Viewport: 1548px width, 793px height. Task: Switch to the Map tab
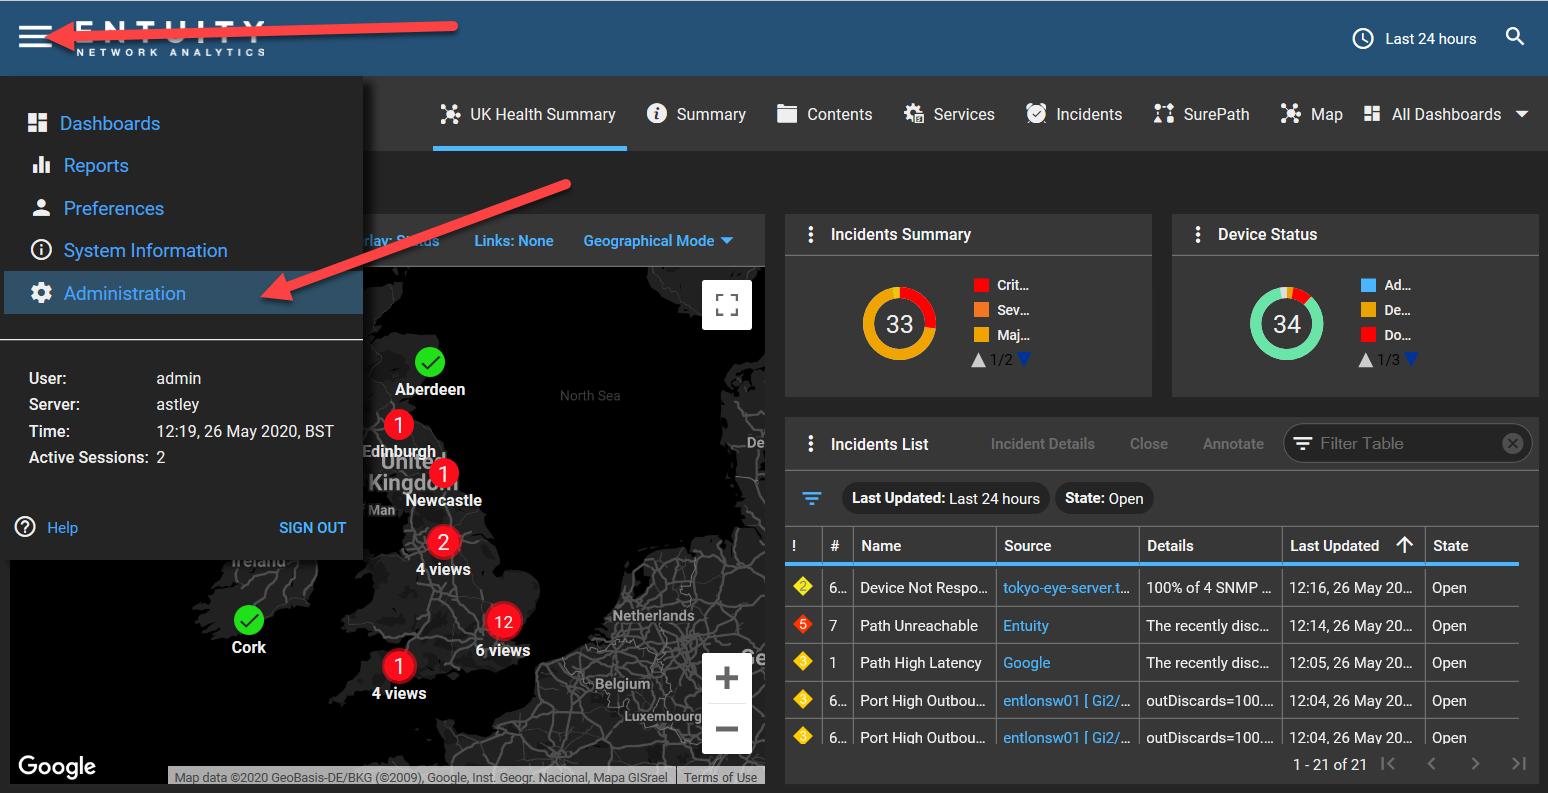pyautogui.click(x=1311, y=114)
